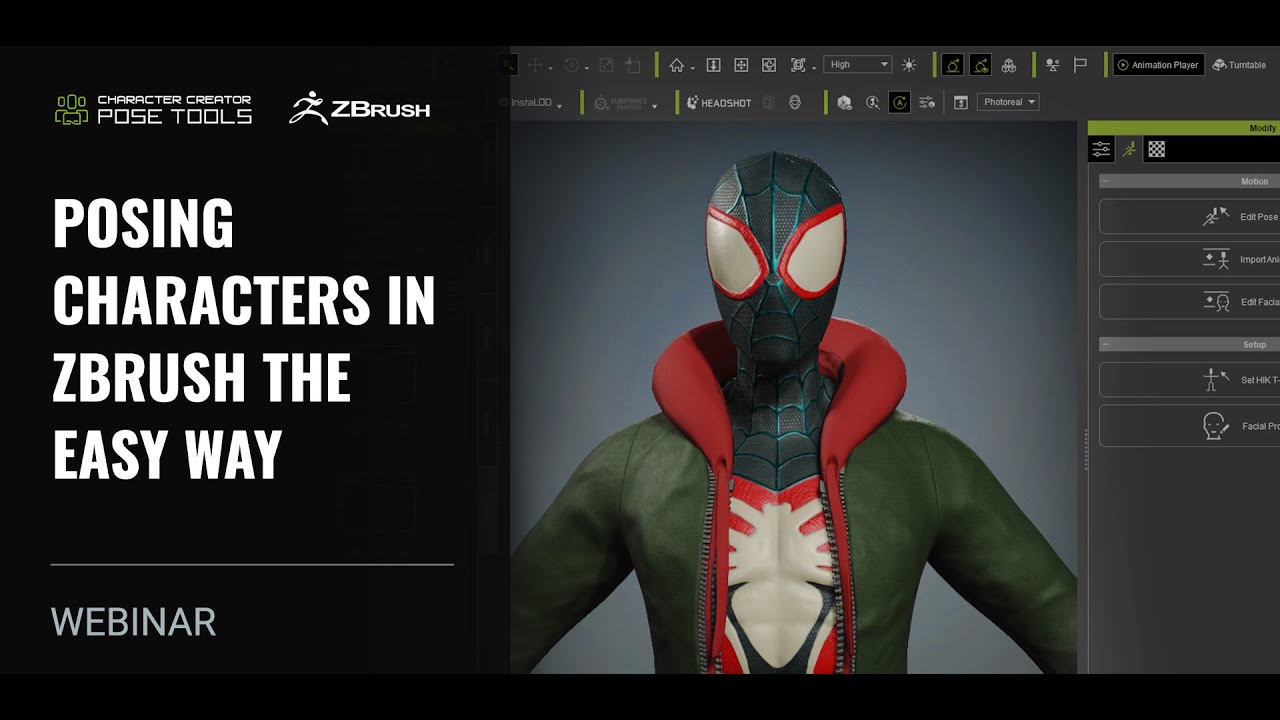Click the Modify panel left-edge grip handle

(x=1085, y=449)
